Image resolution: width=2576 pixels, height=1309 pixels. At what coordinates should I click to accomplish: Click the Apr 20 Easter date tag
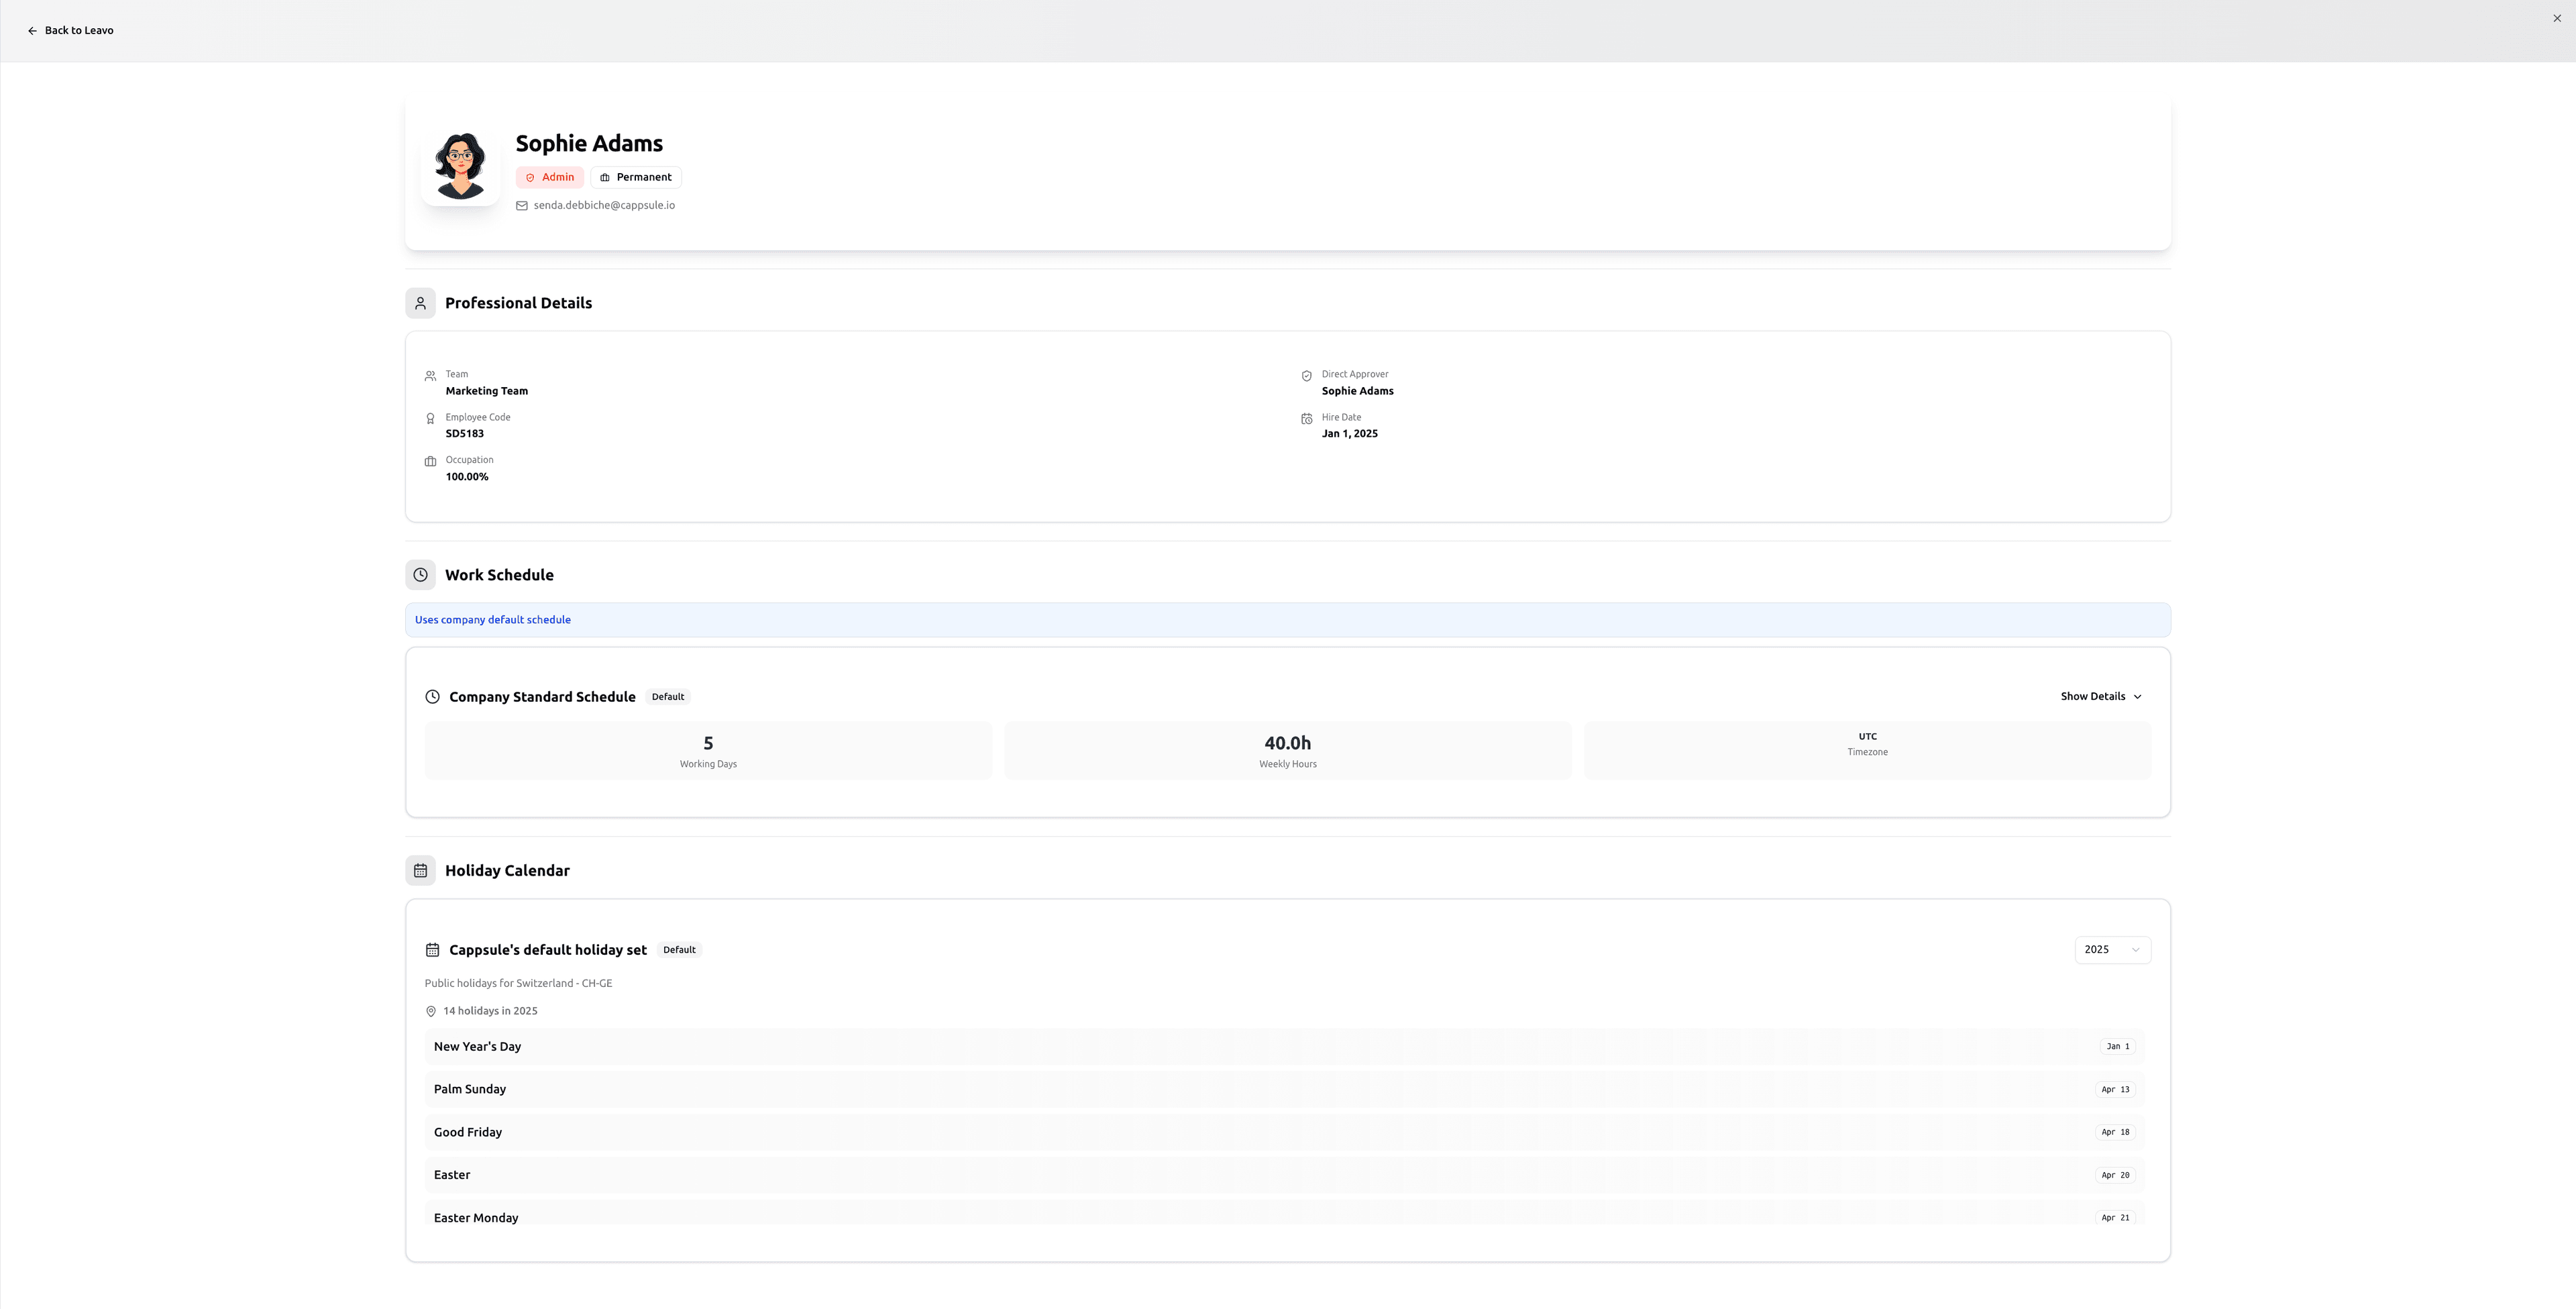(x=2115, y=1176)
